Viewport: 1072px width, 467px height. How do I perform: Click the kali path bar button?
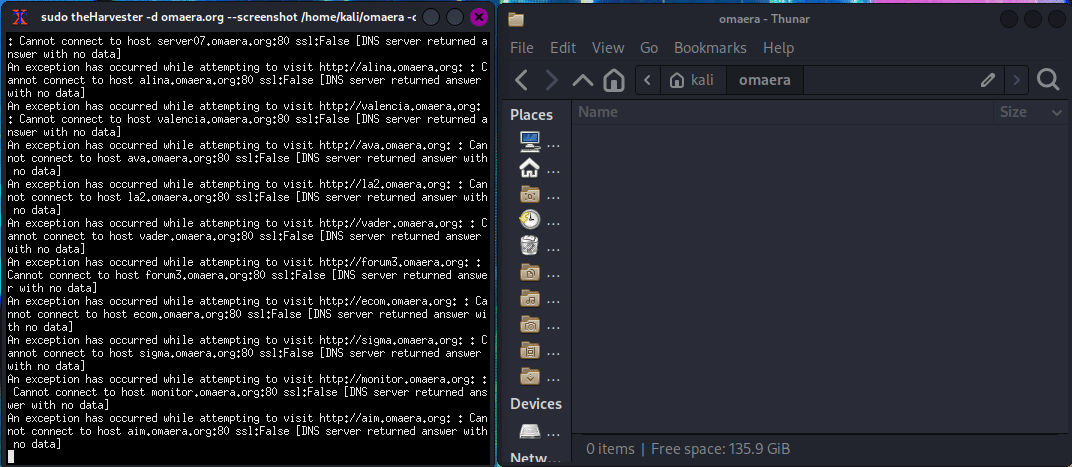[x=694, y=80]
